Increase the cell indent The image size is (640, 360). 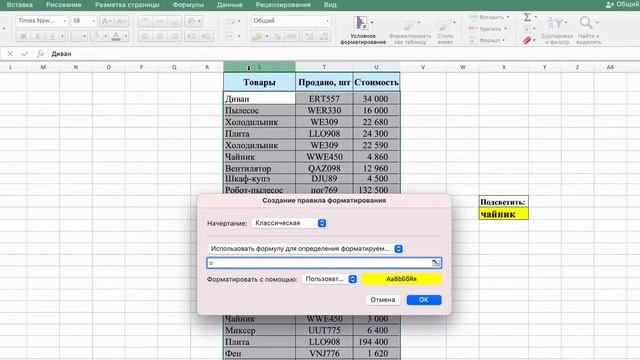[x=206, y=36]
